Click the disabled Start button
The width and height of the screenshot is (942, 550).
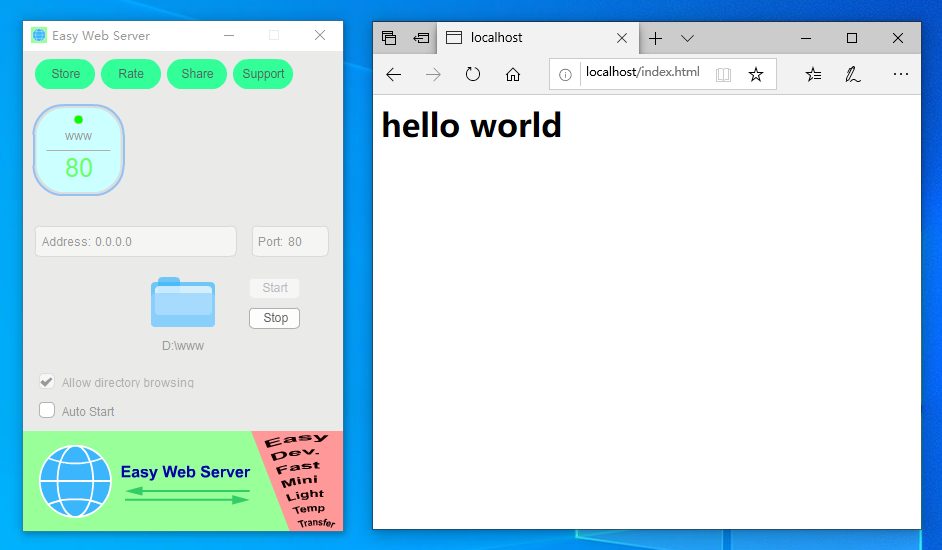275,288
